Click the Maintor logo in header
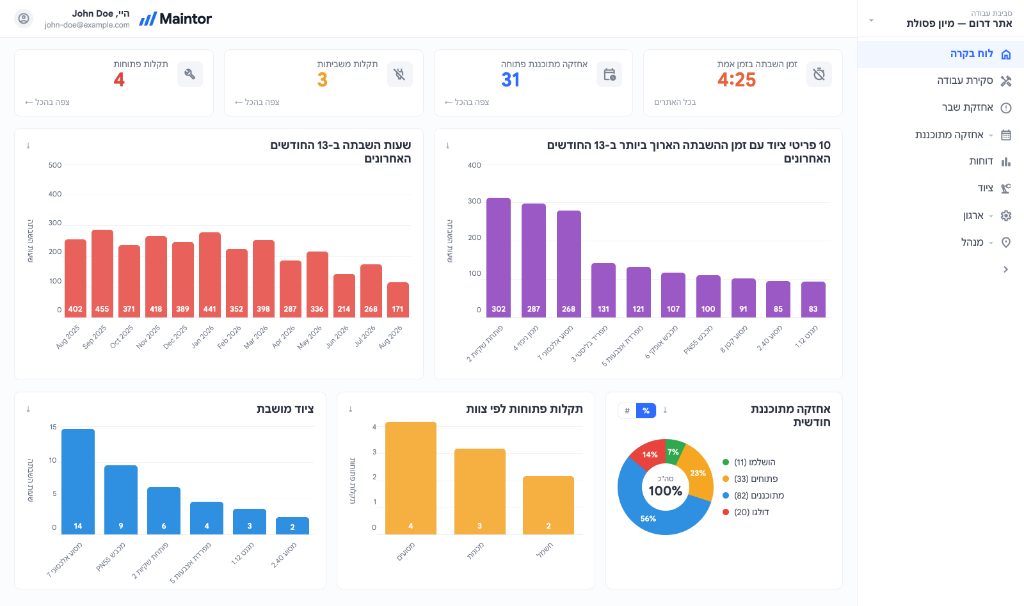The width and height of the screenshot is (1024, 606). [176, 19]
